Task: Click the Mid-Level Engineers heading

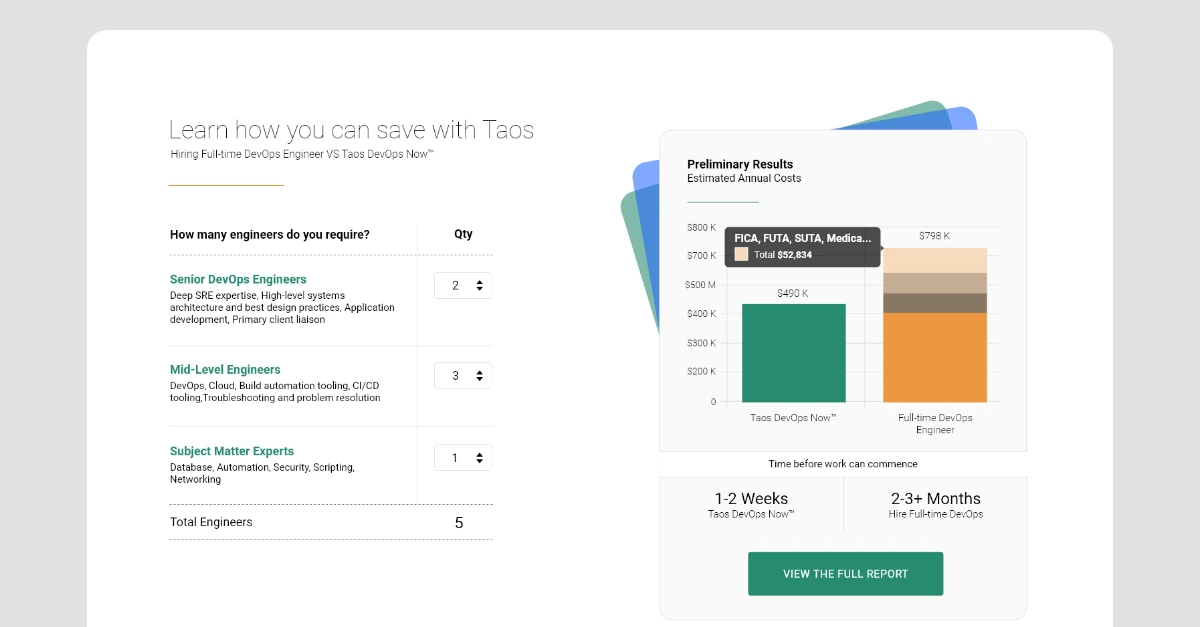Action: point(225,369)
